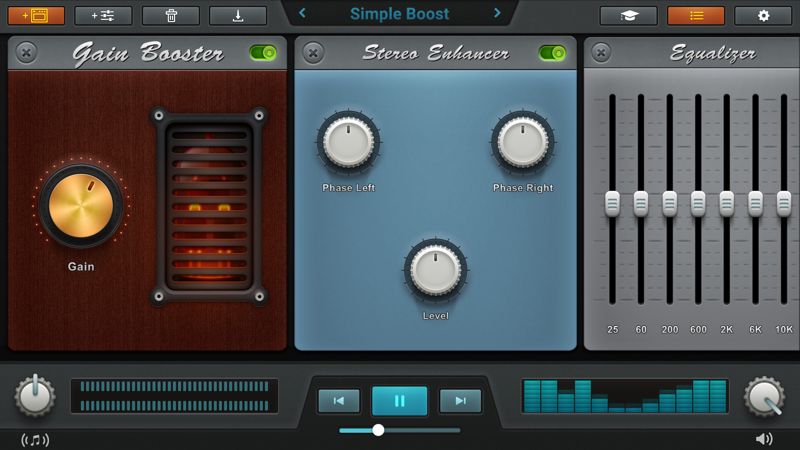
Task: Click the playback progress slider handle
Action: click(378, 430)
